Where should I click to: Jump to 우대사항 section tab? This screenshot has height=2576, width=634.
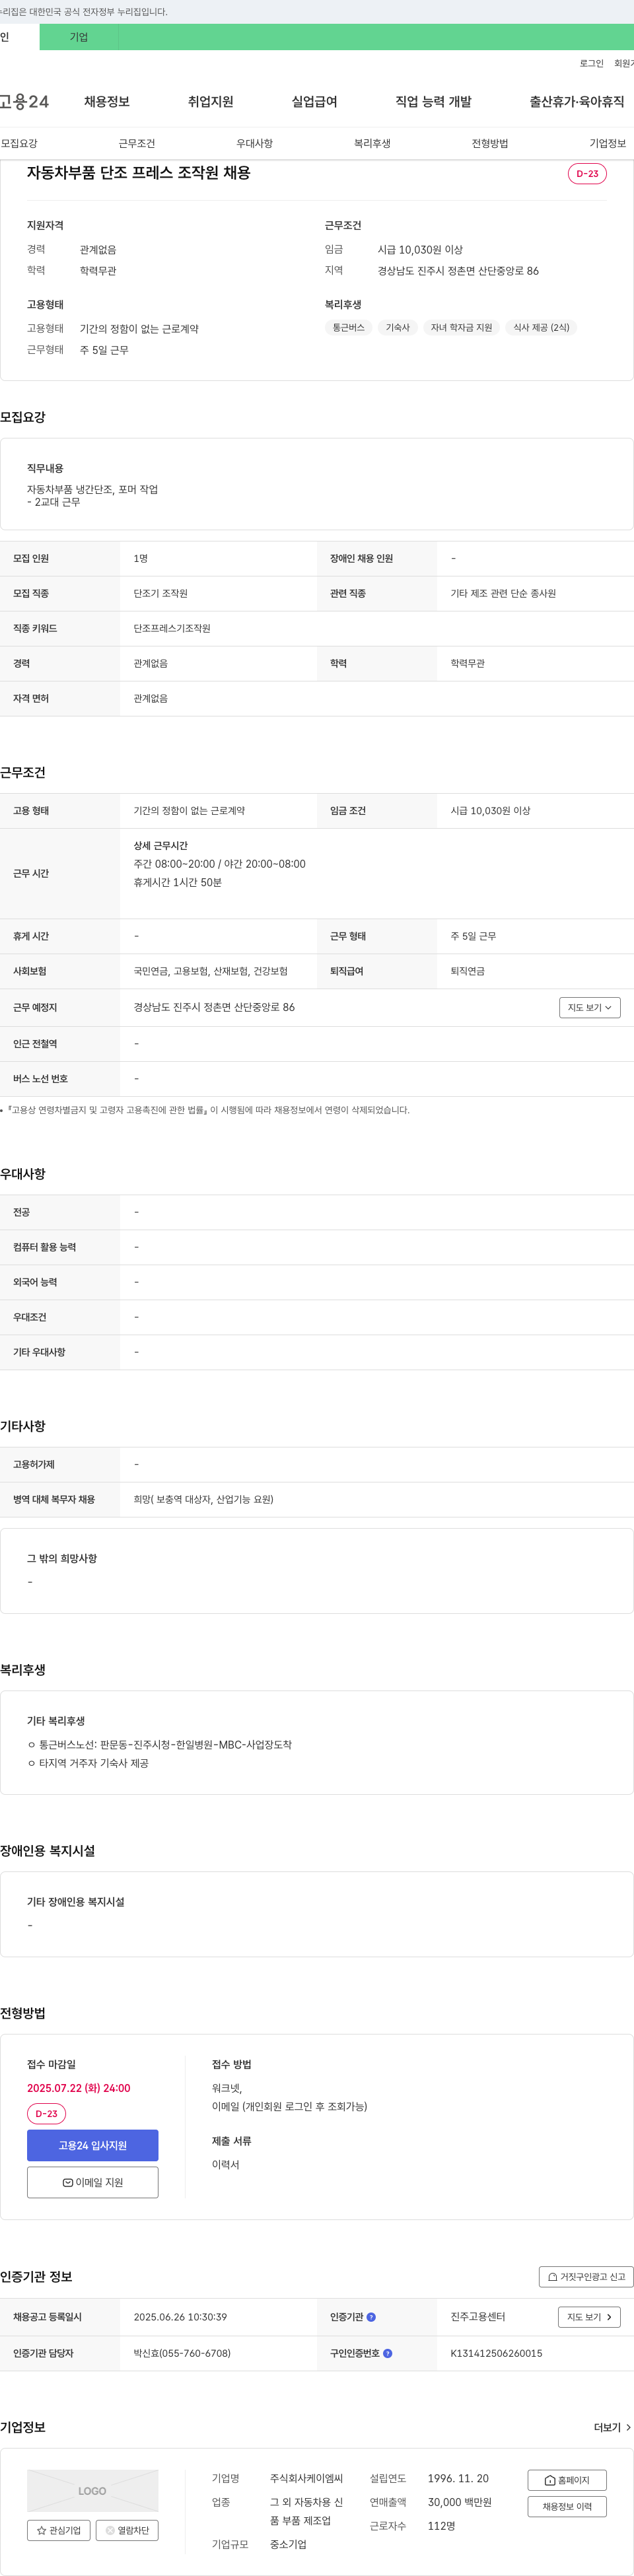(x=254, y=143)
